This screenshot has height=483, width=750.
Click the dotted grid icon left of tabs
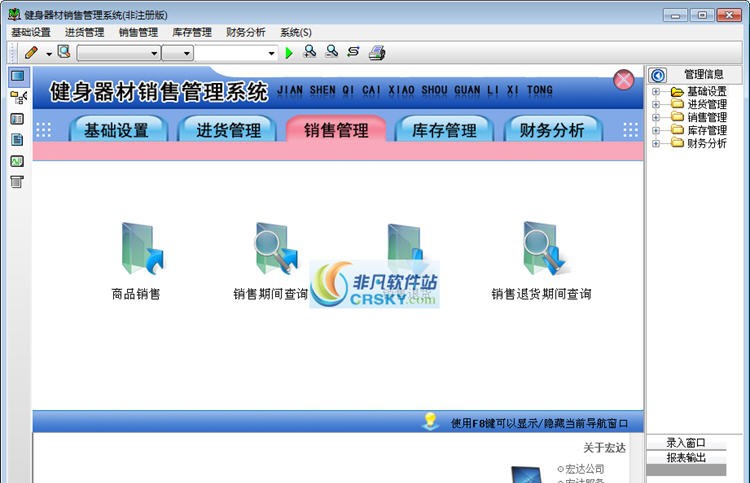tap(44, 130)
